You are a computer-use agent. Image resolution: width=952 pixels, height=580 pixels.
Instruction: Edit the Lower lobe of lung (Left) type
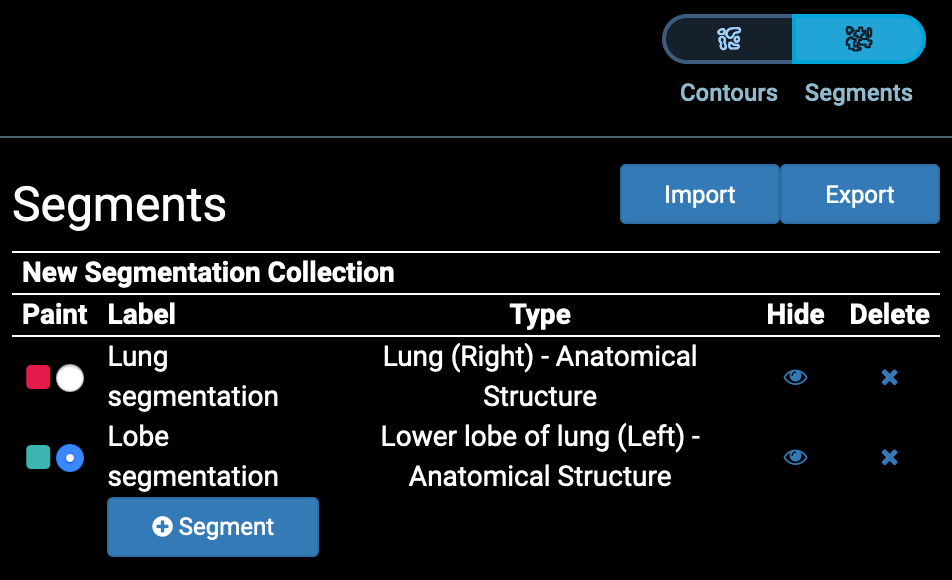(x=540, y=457)
